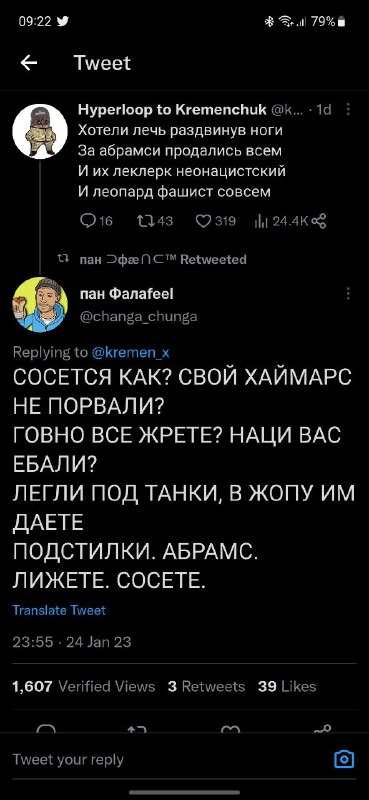Open camera icon in reply bar
The height and width of the screenshot is (800, 369).
click(343, 759)
